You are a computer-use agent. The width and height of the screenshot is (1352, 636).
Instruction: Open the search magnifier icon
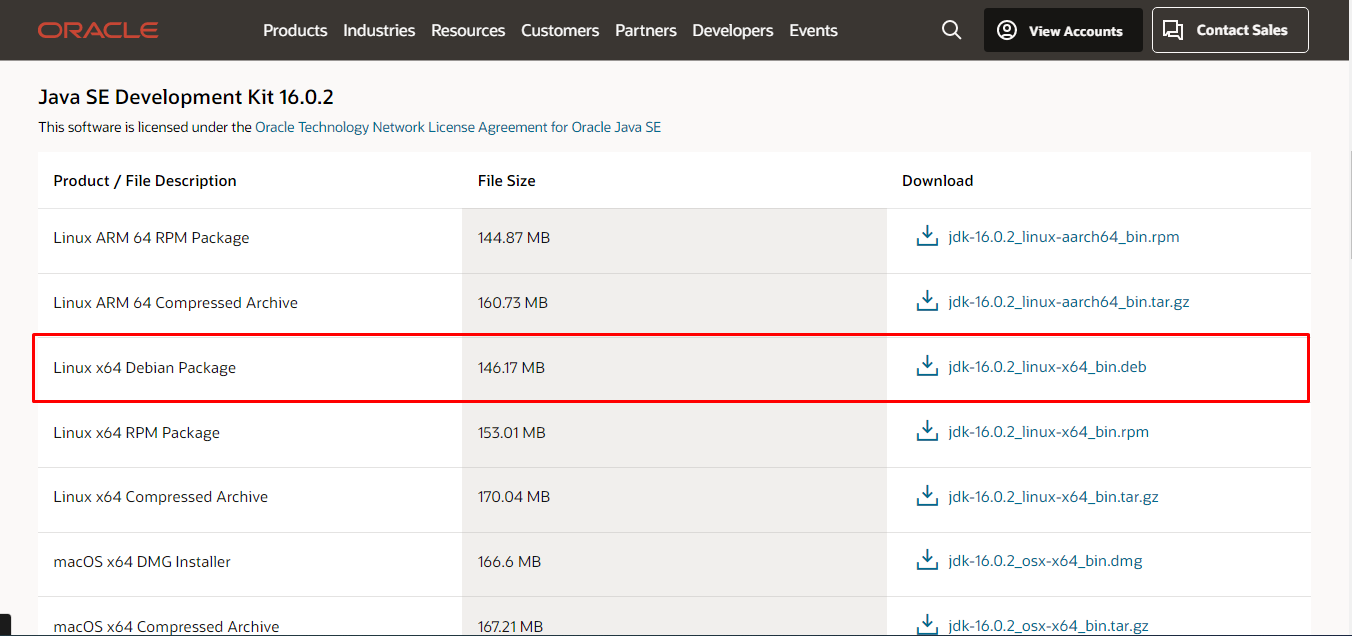click(951, 30)
